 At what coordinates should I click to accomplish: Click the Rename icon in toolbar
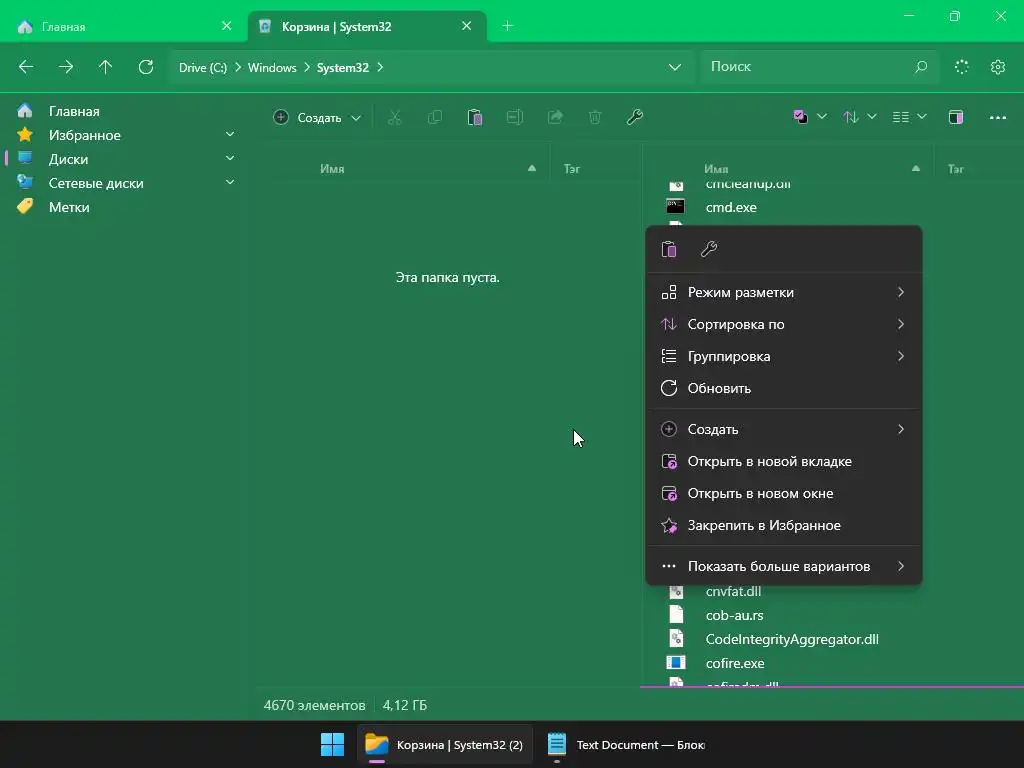[515, 118]
